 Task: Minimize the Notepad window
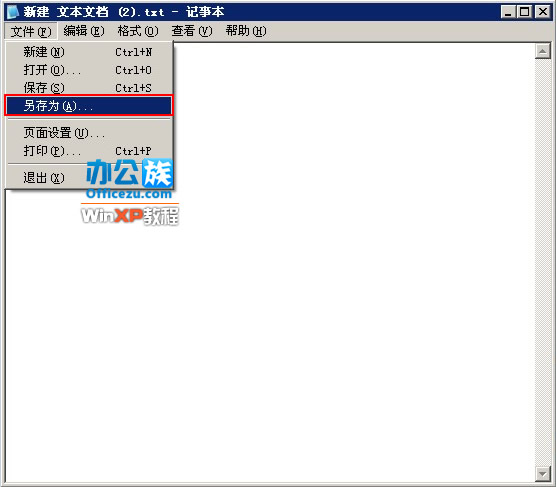508,12
